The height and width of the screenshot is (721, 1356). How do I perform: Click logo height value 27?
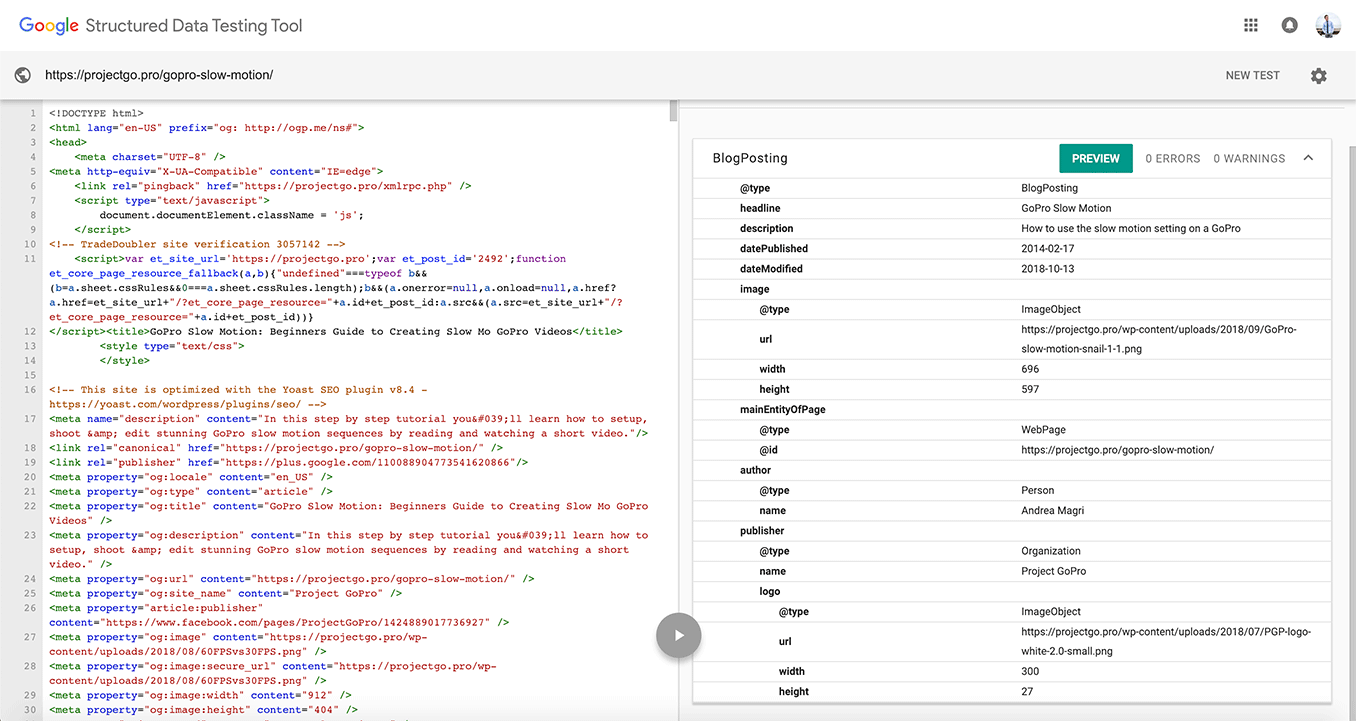1027,691
